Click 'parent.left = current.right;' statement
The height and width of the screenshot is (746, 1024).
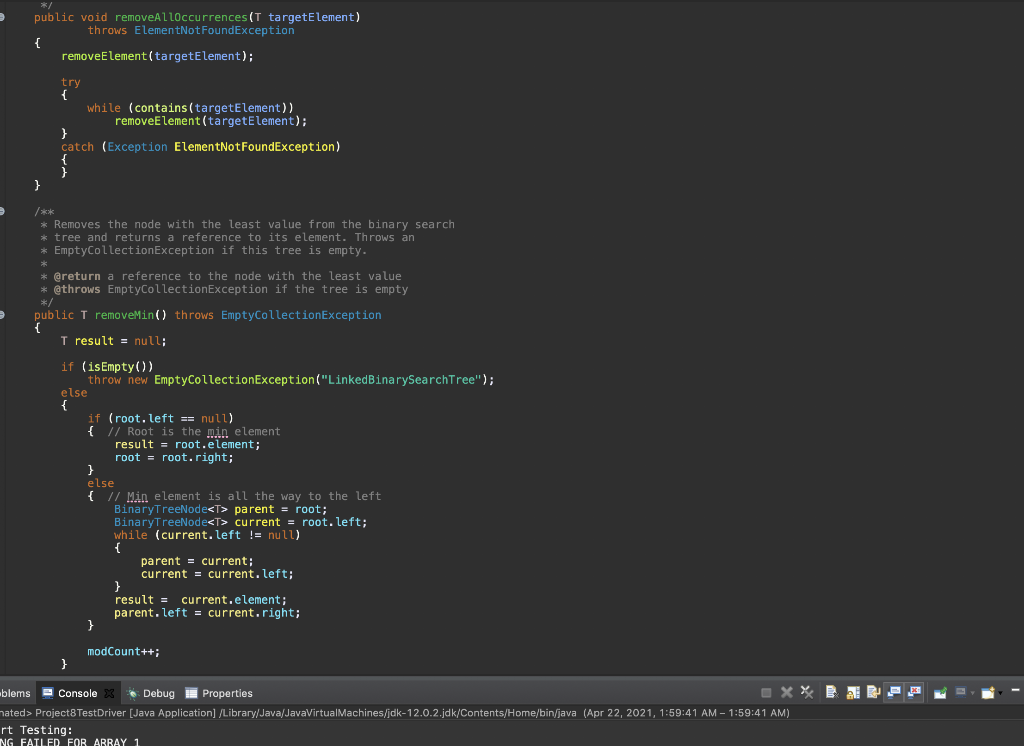(207, 613)
